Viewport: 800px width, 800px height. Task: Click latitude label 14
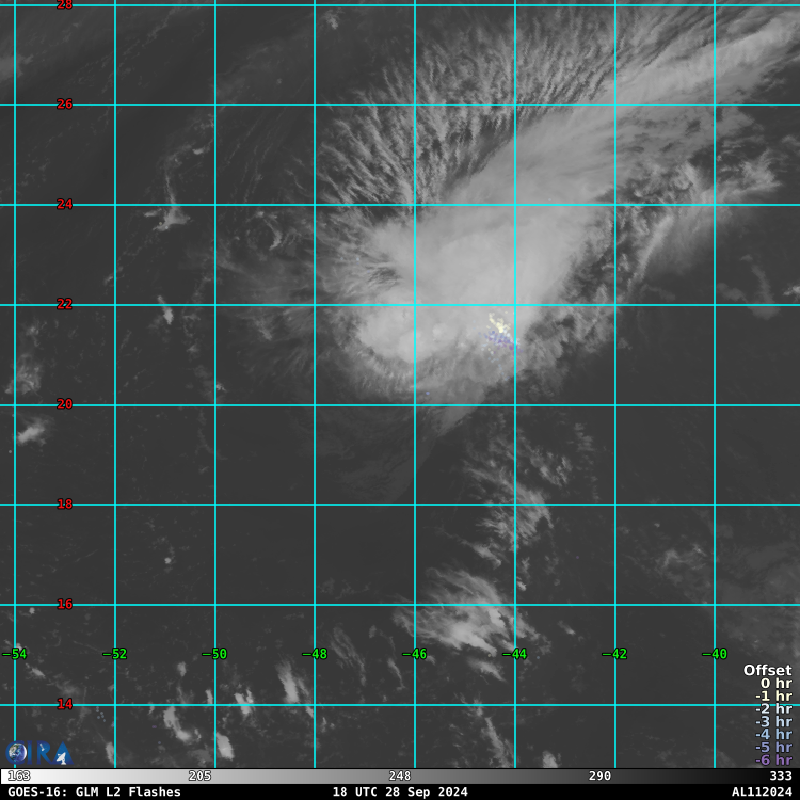tap(65, 704)
